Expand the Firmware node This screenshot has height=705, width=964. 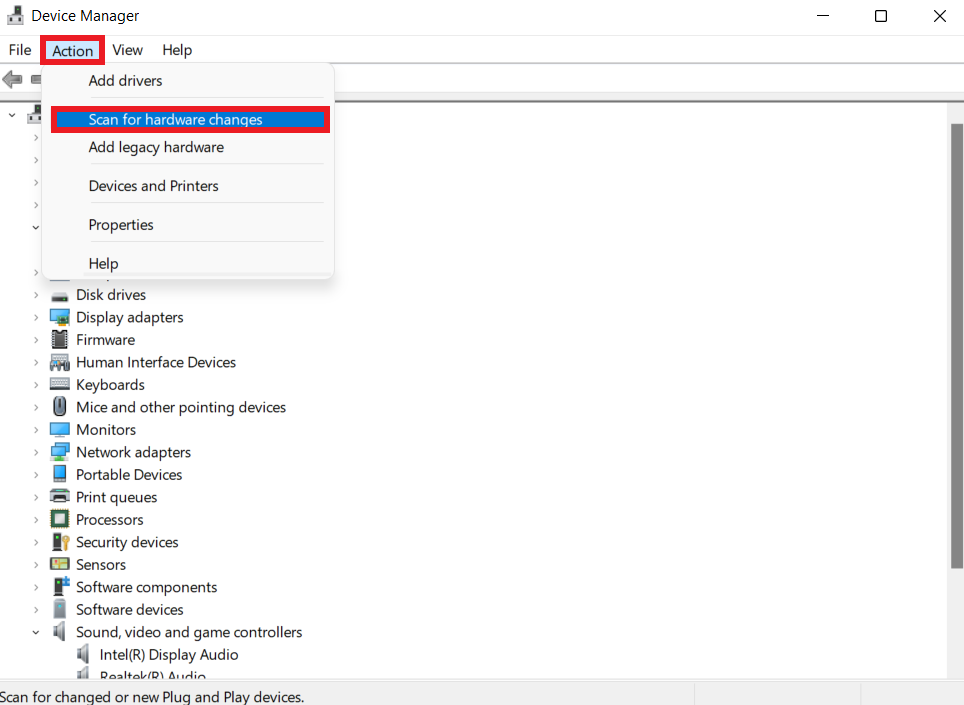click(x=36, y=340)
